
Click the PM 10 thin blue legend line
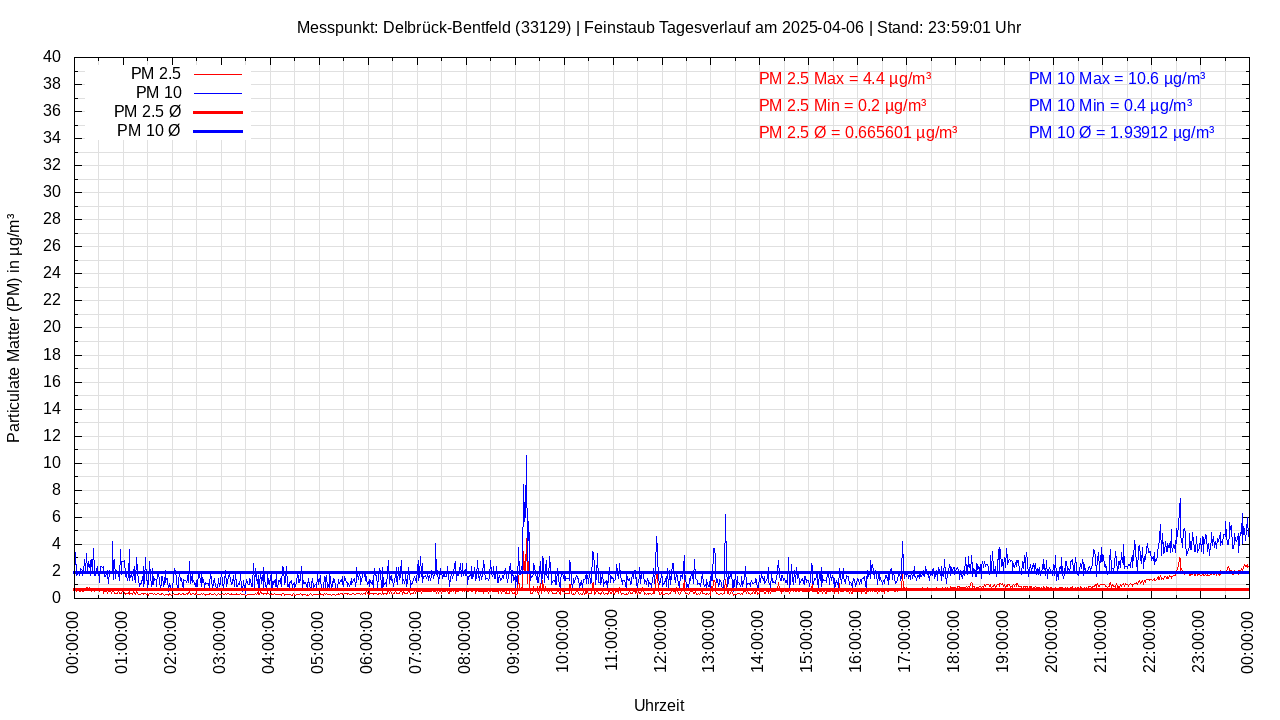(x=217, y=93)
